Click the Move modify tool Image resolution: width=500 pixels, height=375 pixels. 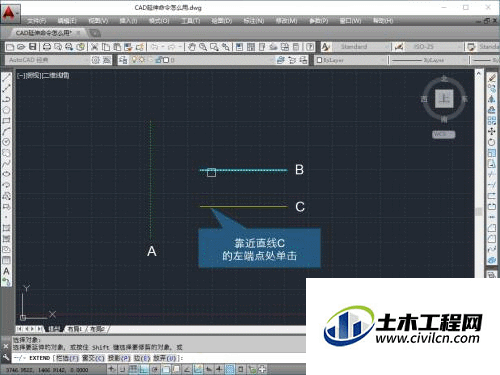[492, 131]
